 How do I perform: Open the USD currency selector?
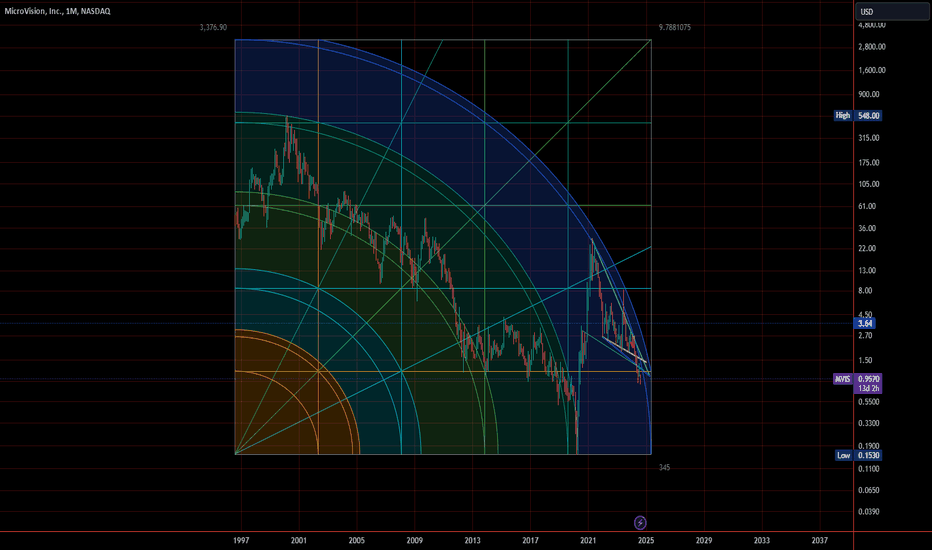pyautogui.click(x=892, y=12)
